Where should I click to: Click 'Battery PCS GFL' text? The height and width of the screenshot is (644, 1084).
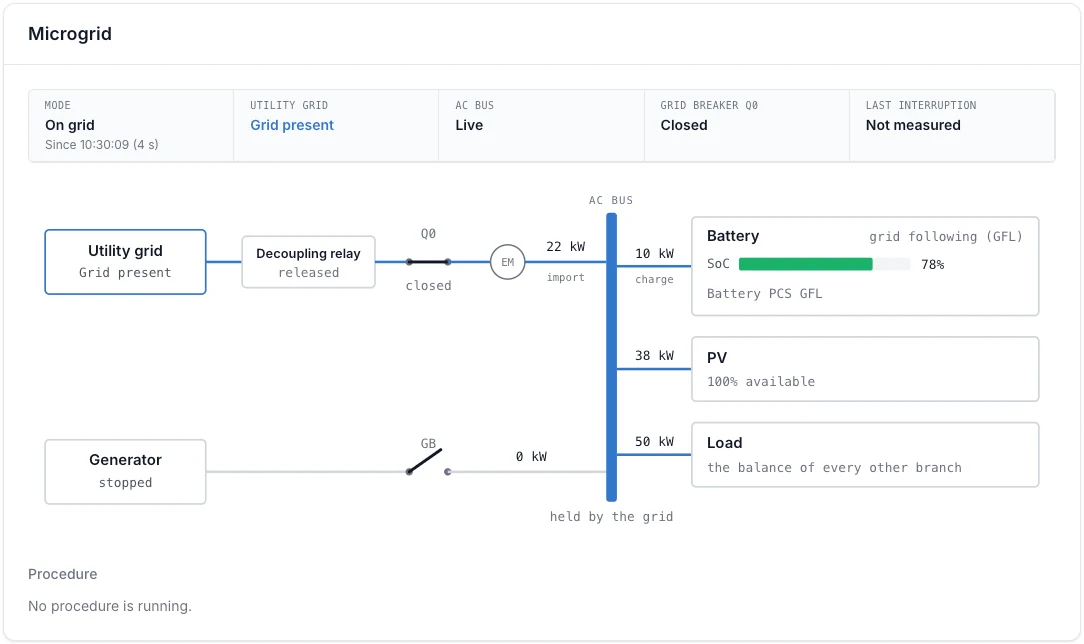tap(765, 293)
